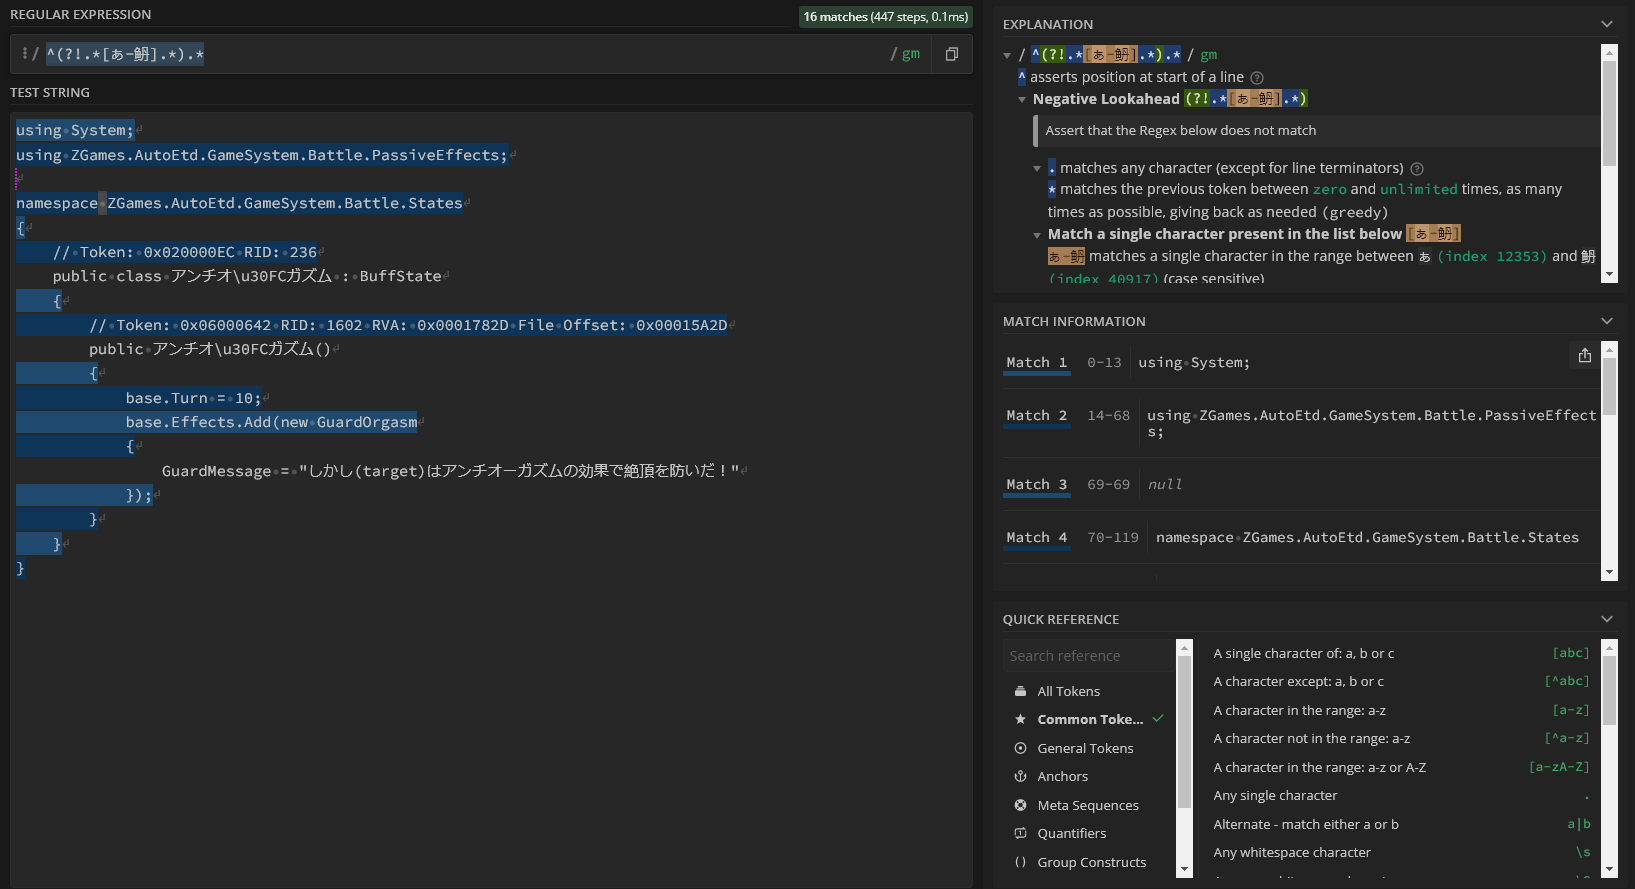Open the regex flags gm selector

(x=910, y=54)
